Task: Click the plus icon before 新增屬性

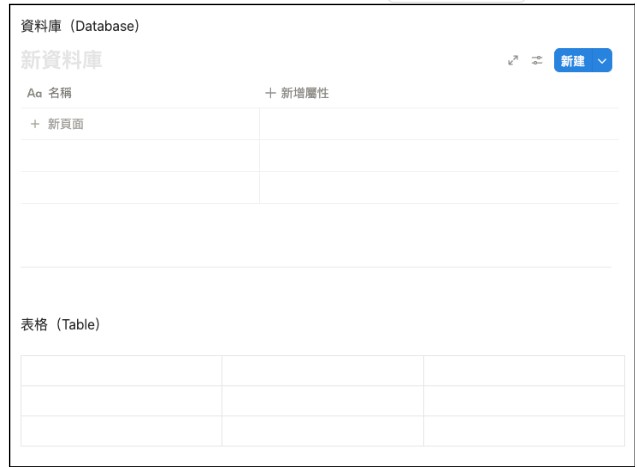Action: [x=270, y=93]
